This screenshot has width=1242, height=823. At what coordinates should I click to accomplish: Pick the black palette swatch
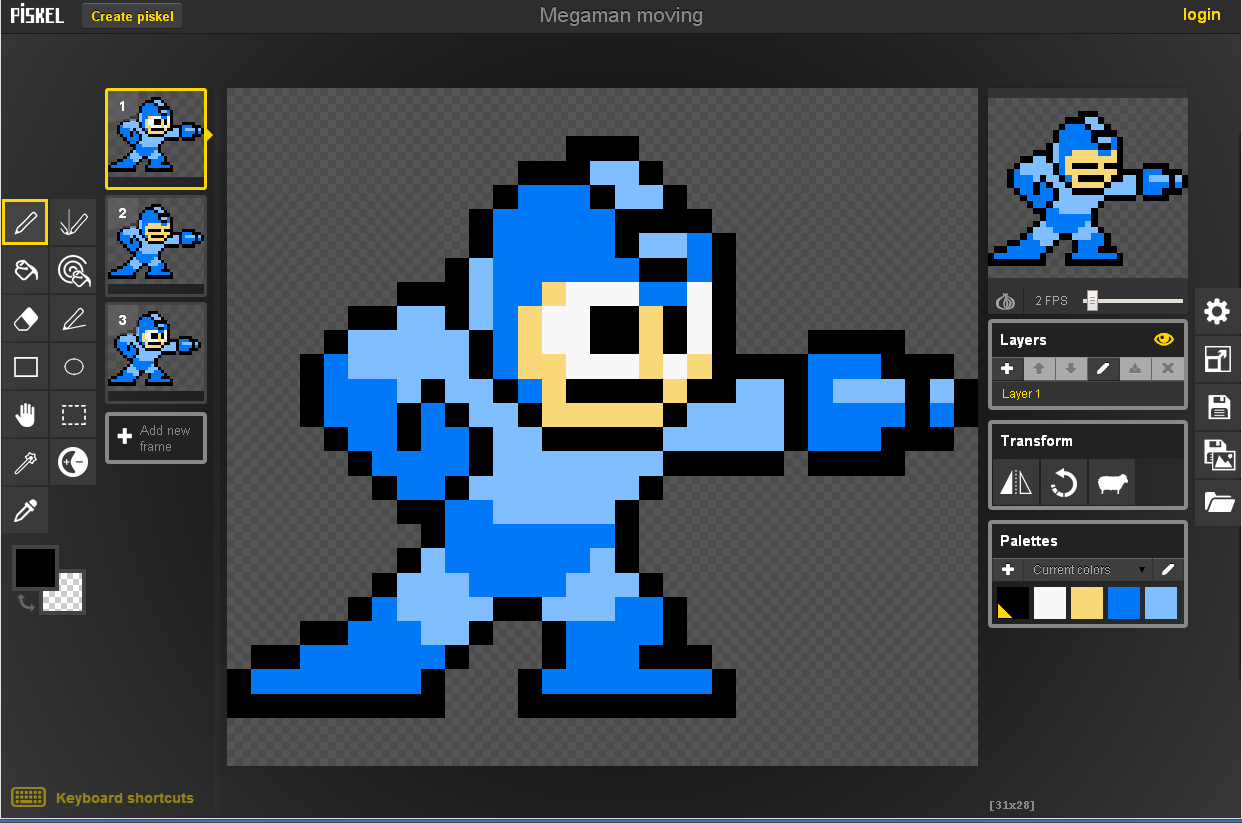pos(1013,603)
